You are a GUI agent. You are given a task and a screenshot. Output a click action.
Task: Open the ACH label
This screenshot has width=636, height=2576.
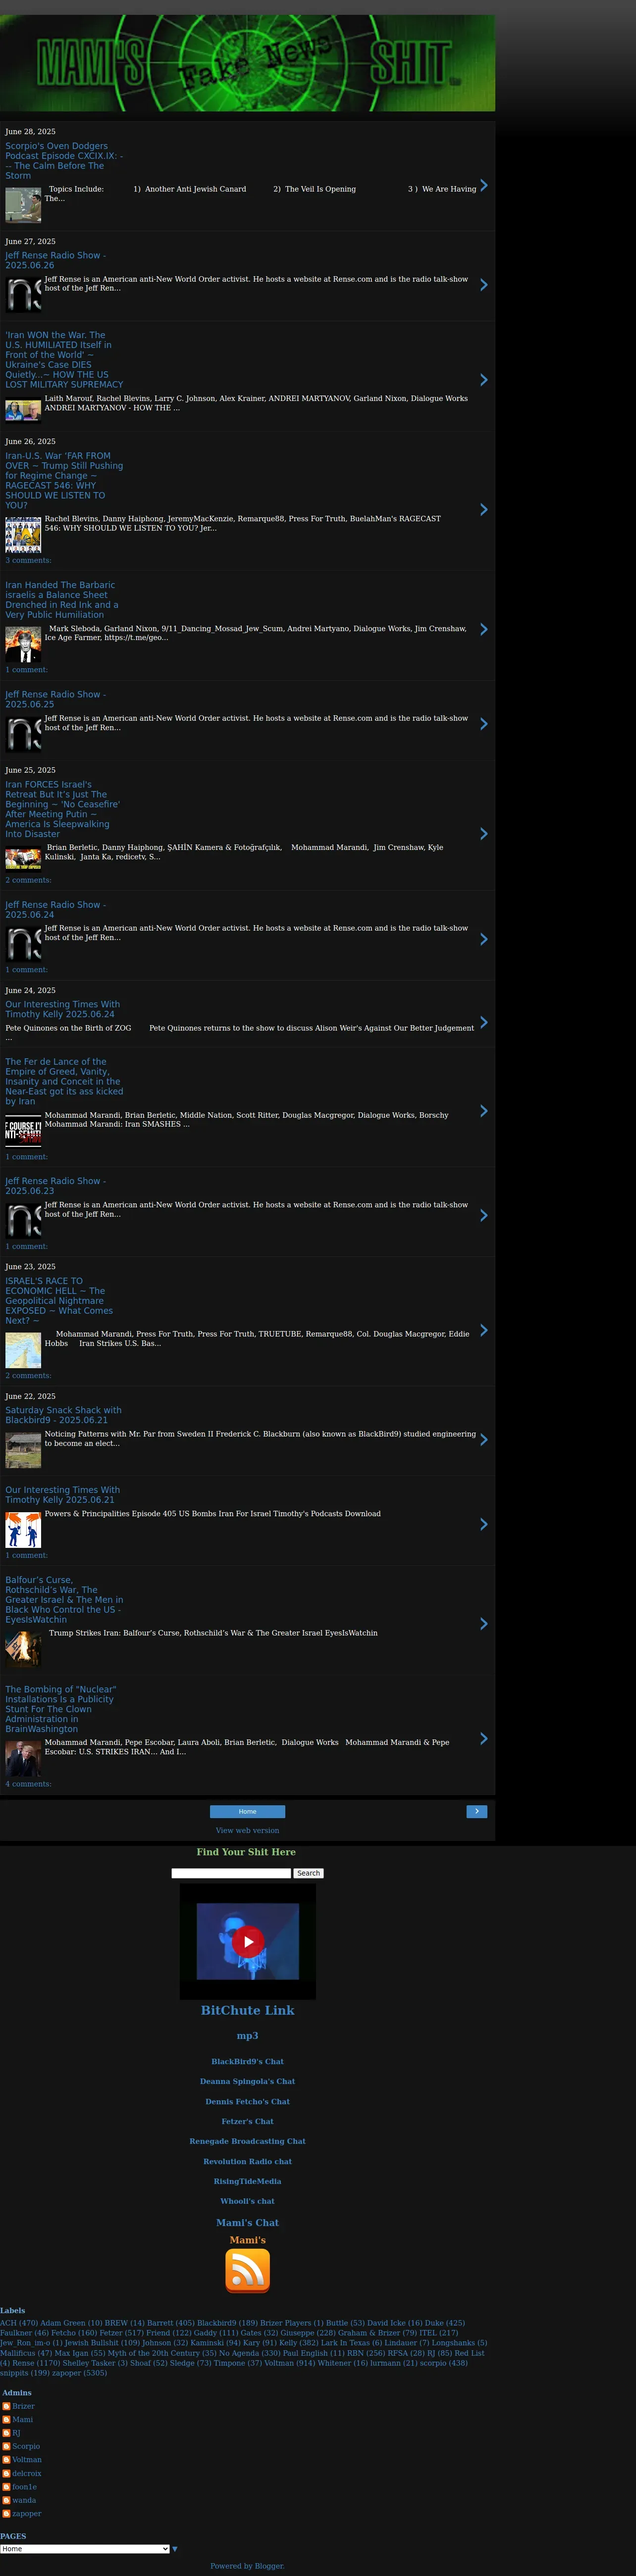pyautogui.click(x=8, y=2323)
